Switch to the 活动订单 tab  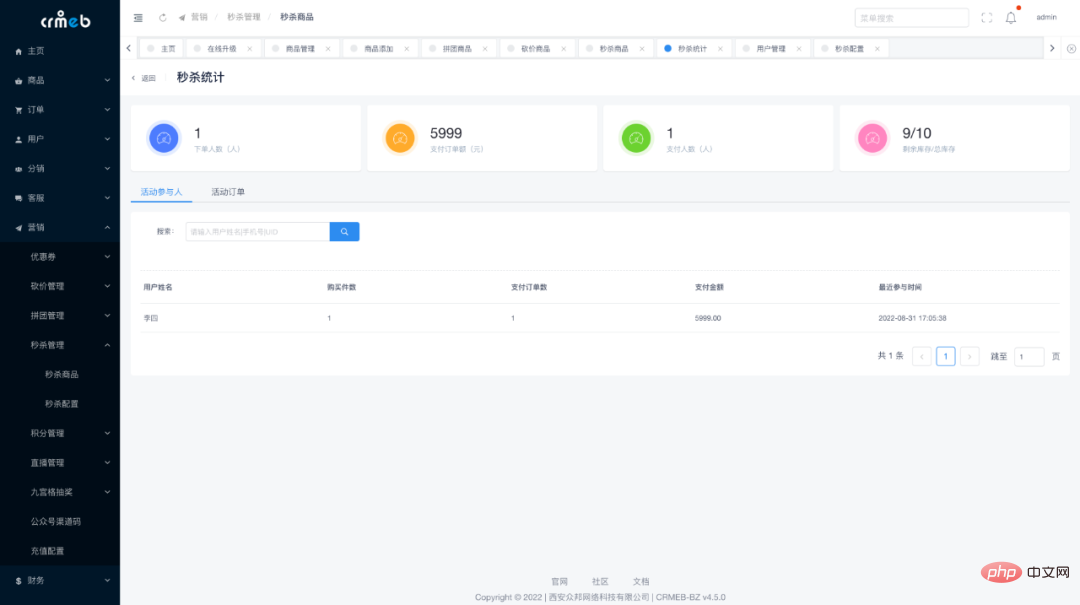tap(228, 192)
